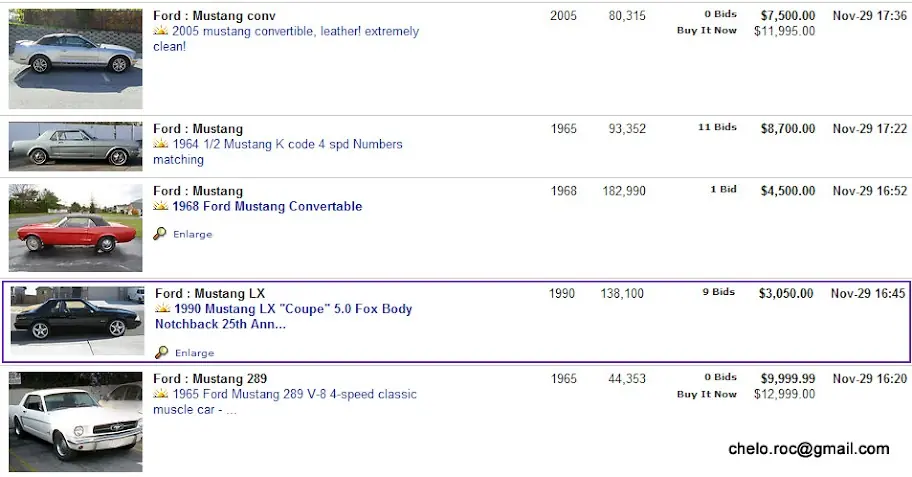The height and width of the screenshot is (477, 912).
Task: Click the red 1968 Mustang convertible photo
Action: click(76, 227)
